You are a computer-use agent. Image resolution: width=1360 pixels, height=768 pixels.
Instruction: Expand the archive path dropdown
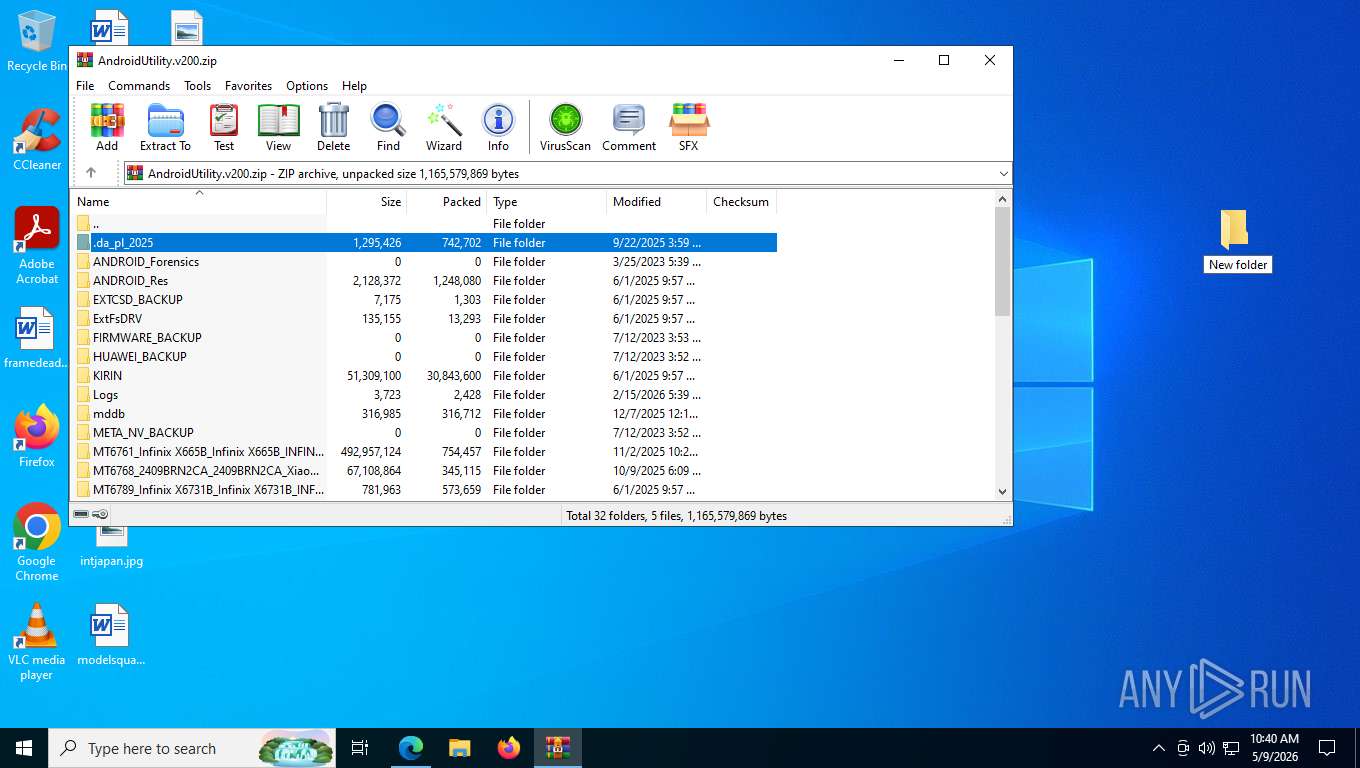pos(1003,173)
